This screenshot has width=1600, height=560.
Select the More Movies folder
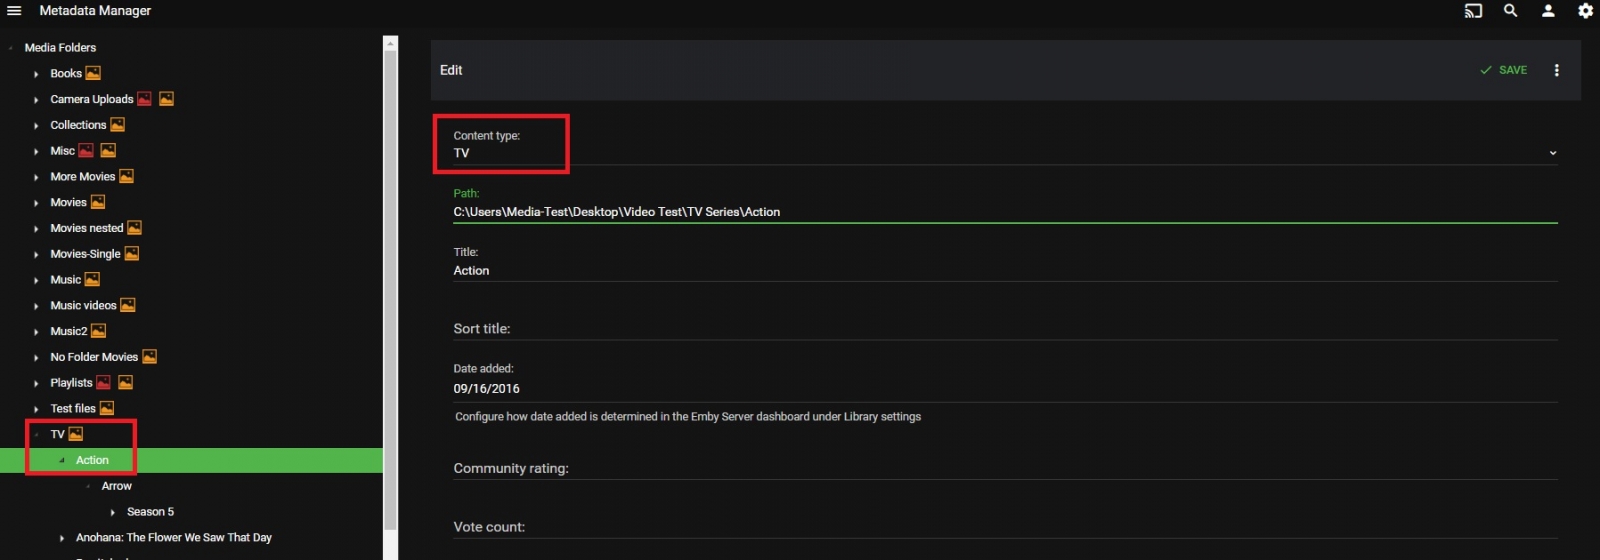point(83,176)
